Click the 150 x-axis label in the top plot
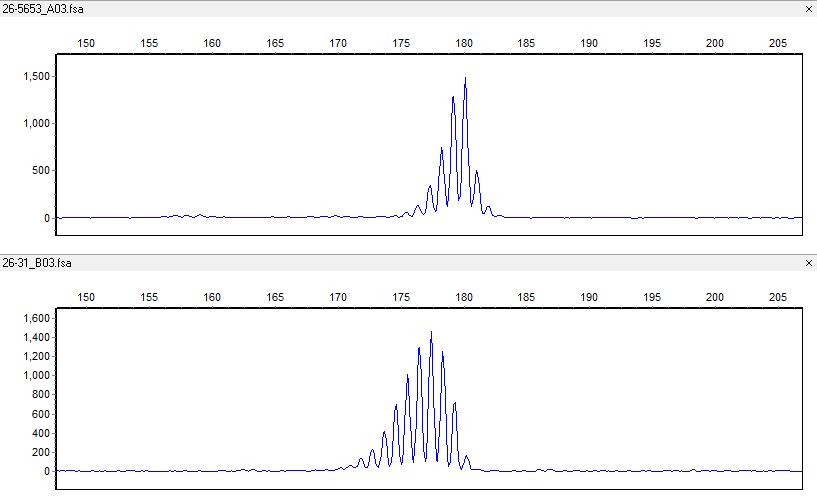The image size is (817, 502). pos(87,43)
